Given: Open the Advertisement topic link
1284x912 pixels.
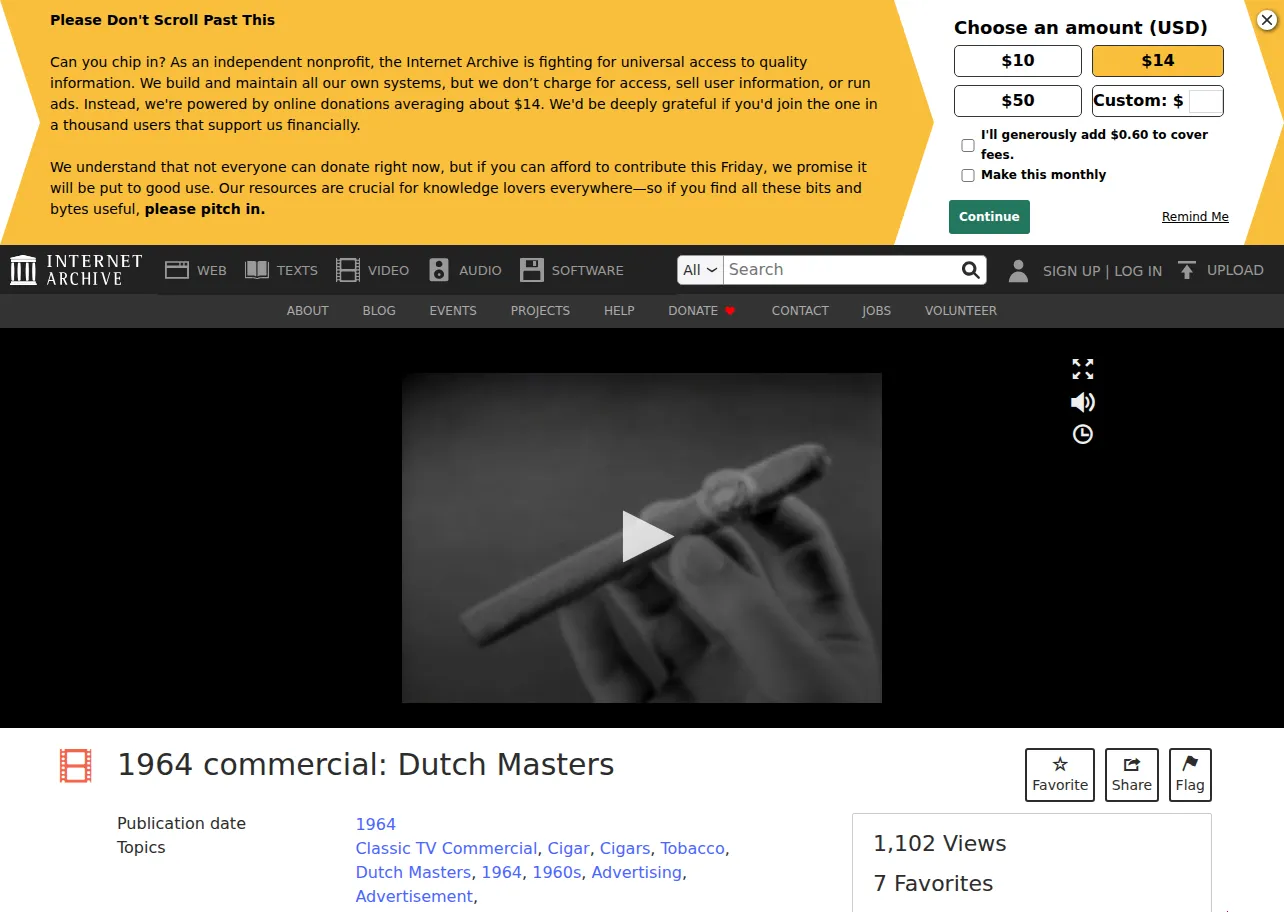Looking at the screenshot, I should click(414, 896).
